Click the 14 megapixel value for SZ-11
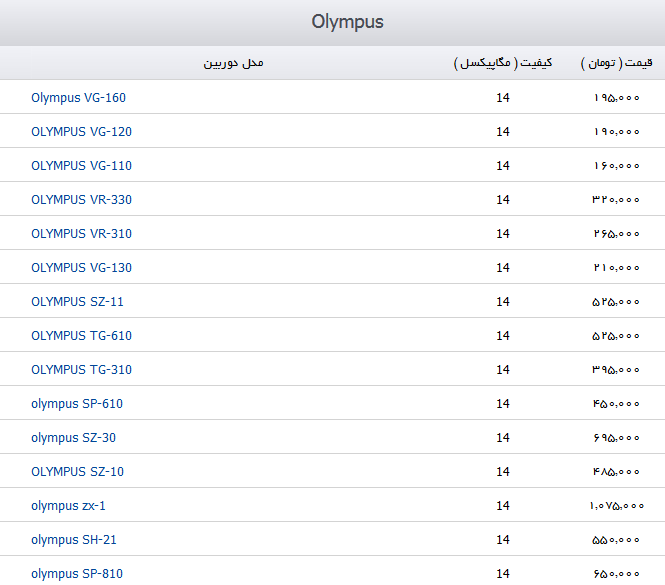665x585 pixels. 503,302
